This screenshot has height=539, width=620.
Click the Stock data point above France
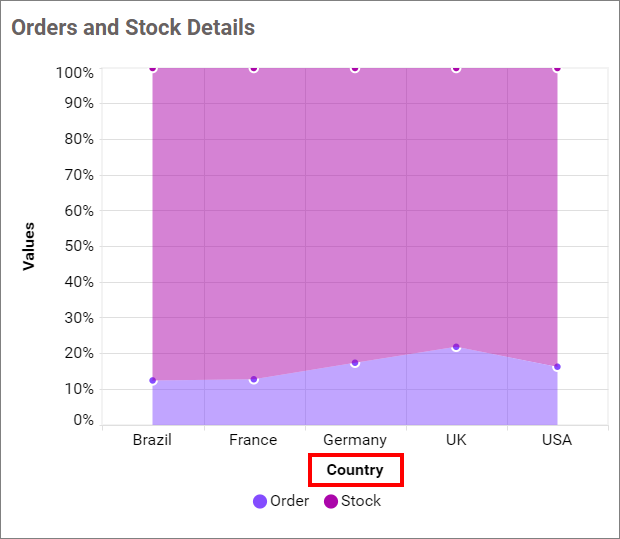[x=254, y=69]
